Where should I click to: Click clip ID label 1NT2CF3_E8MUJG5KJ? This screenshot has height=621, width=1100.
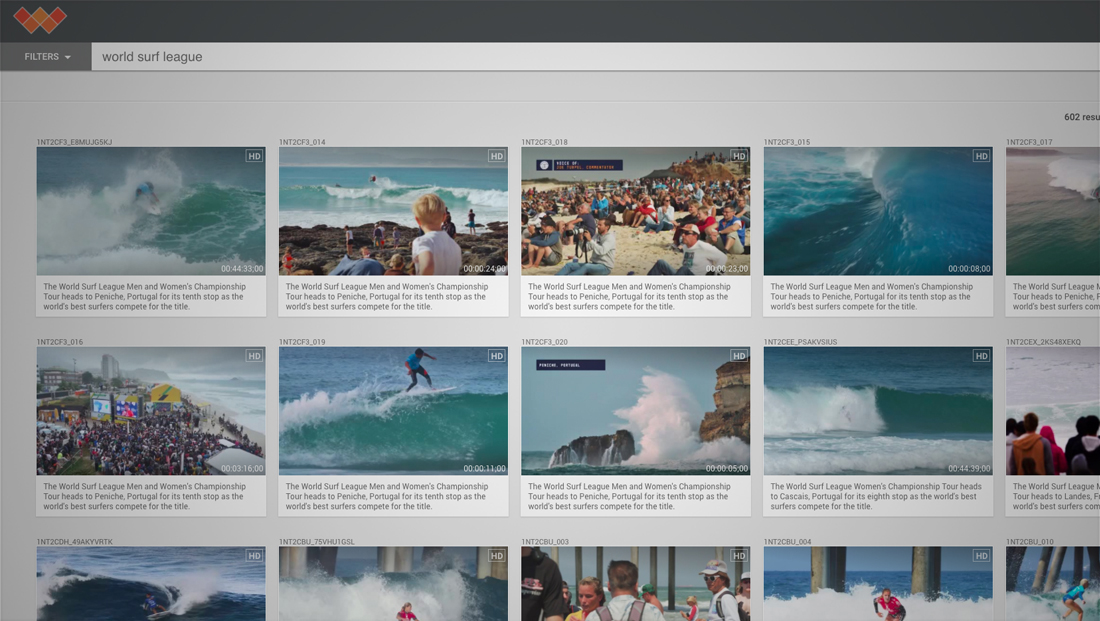click(x=74, y=142)
